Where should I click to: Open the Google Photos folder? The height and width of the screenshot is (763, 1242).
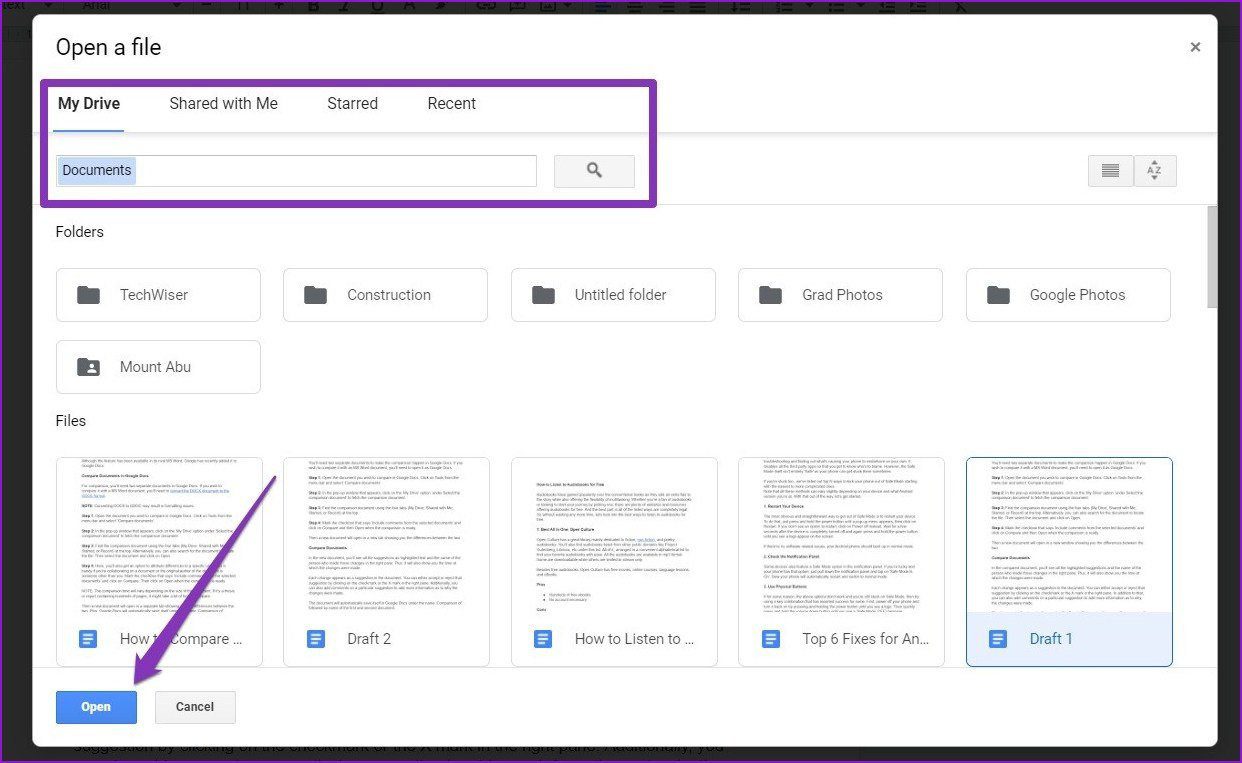click(x=1068, y=295)
